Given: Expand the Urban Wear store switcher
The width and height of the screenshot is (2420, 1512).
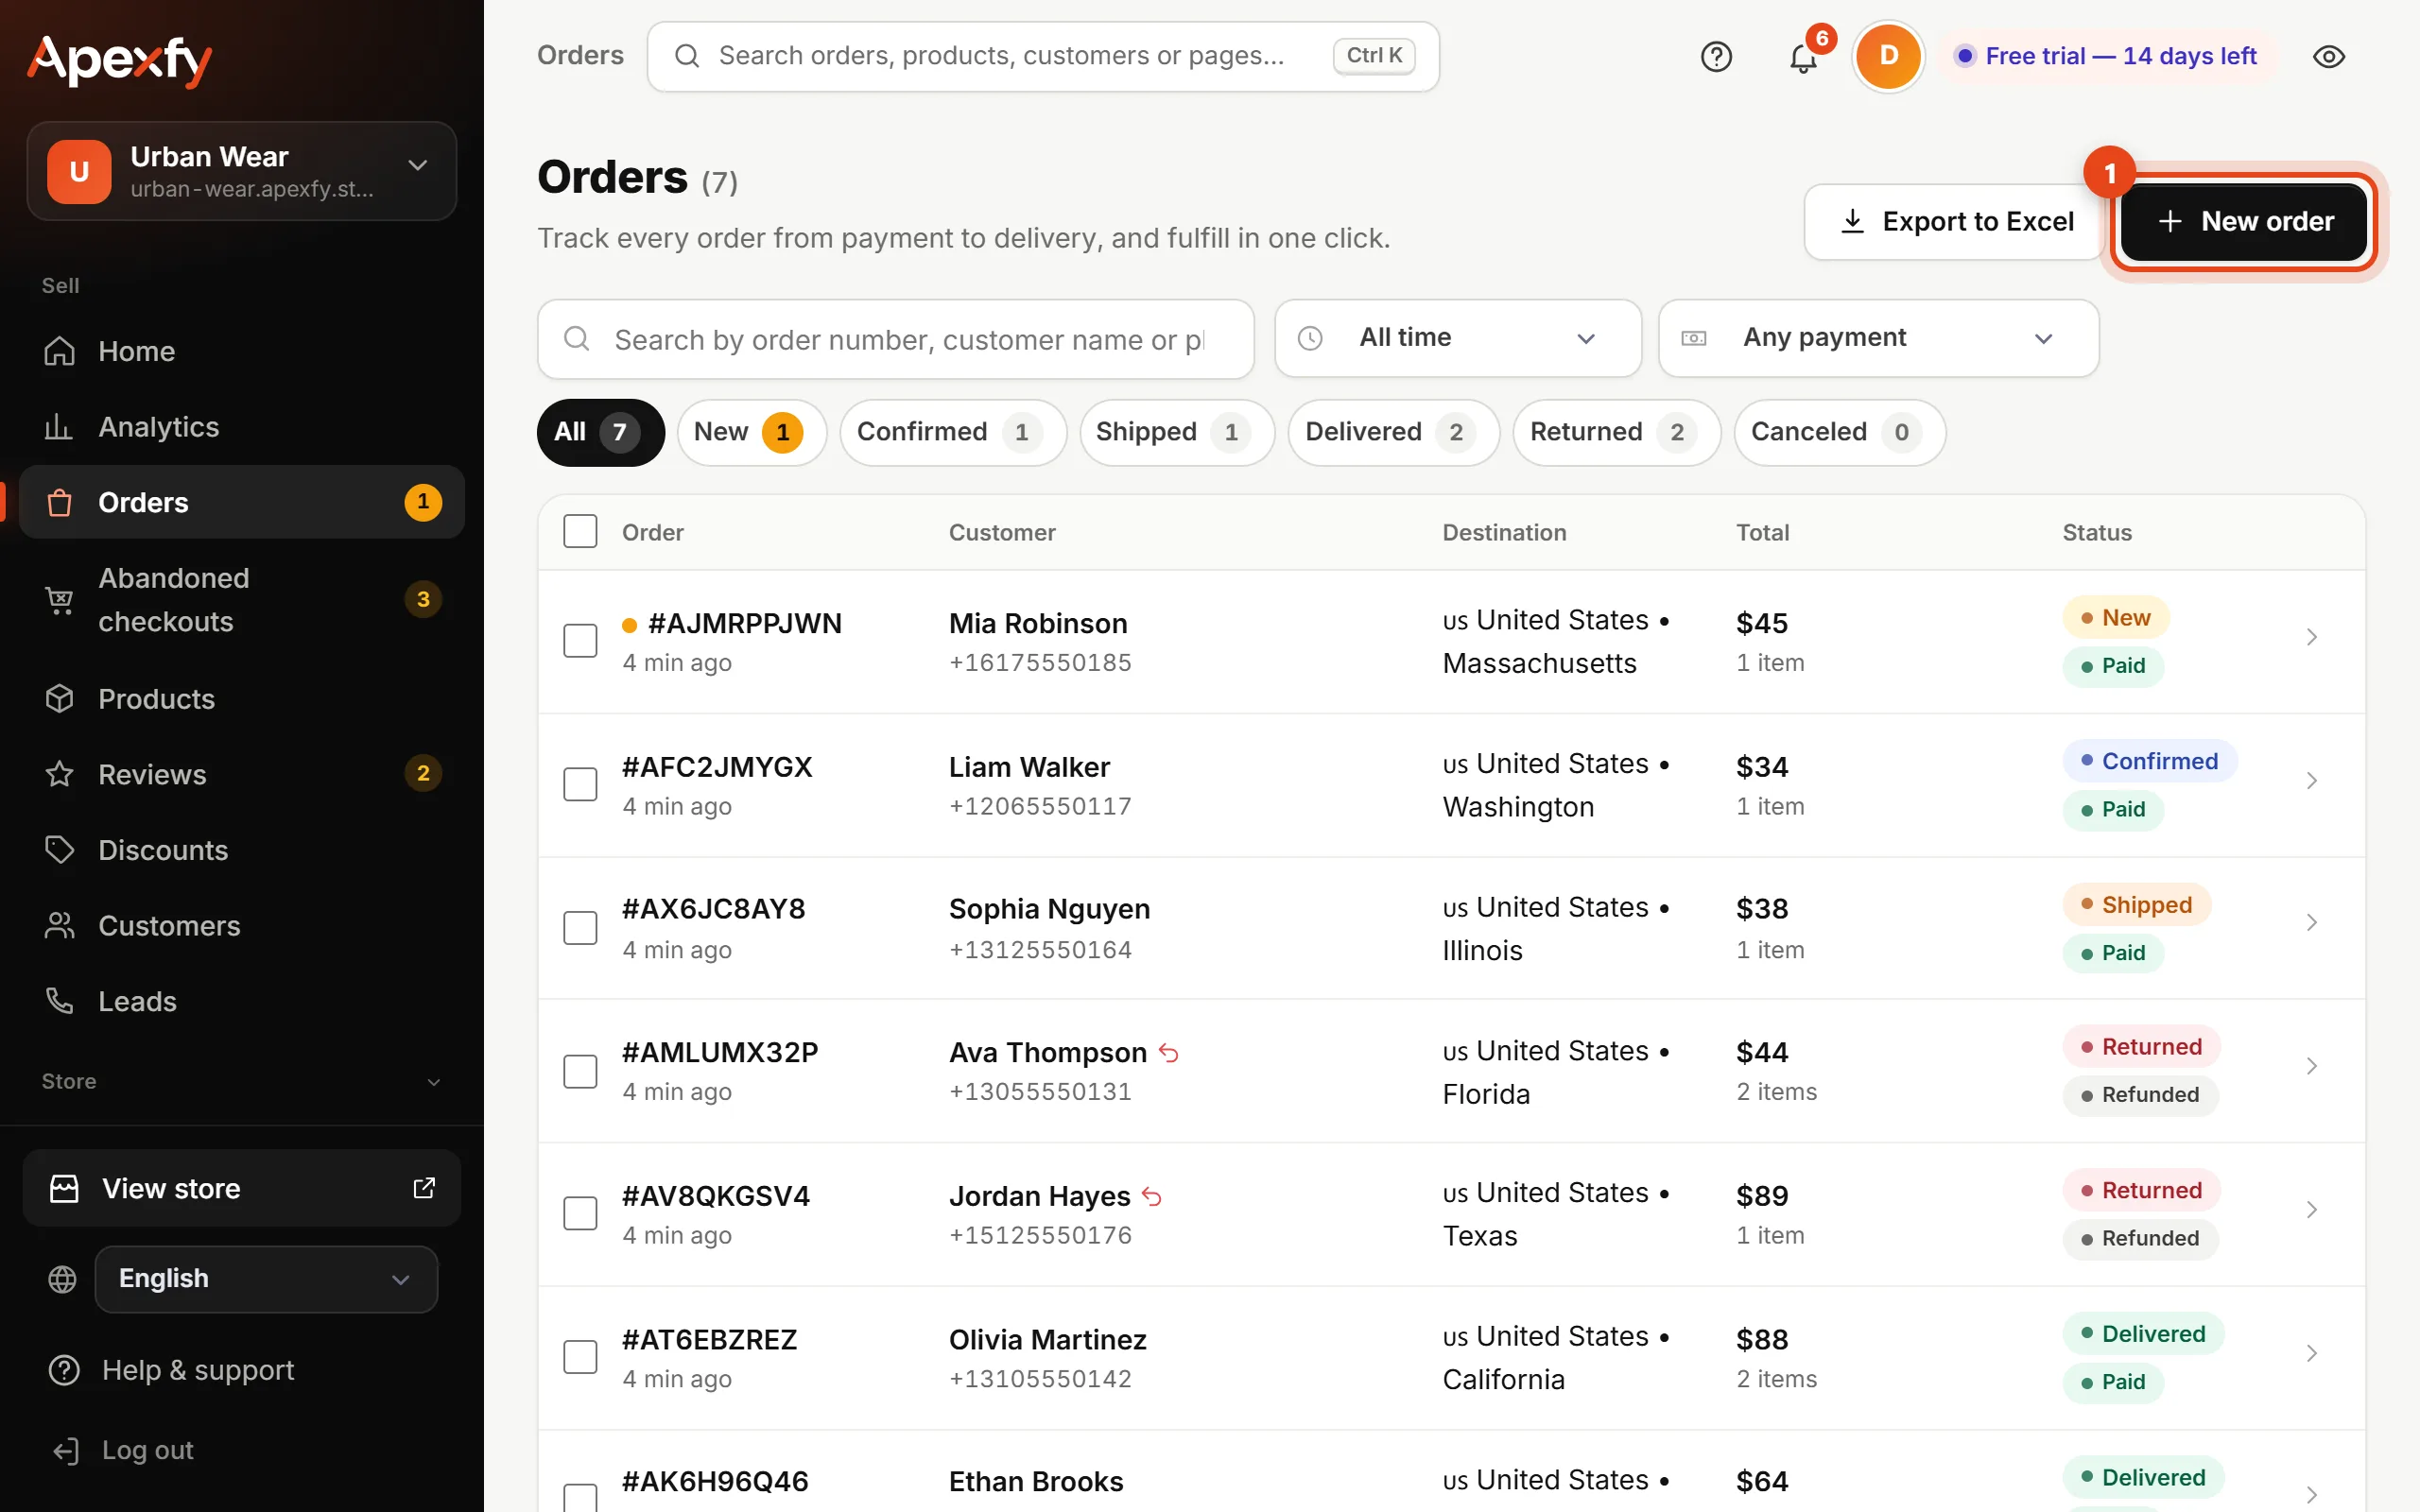Looking at the screenshot, I should pyautogui.click(x=242, y=171).
